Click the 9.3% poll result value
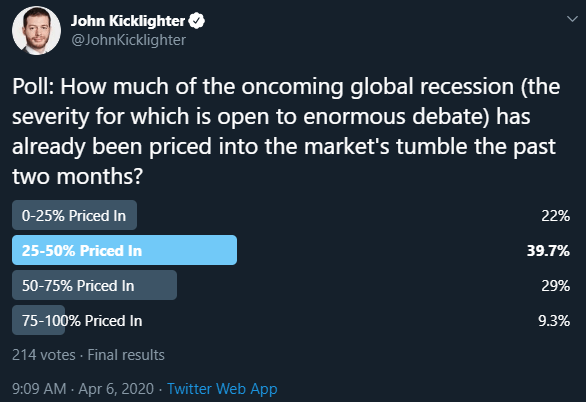 click(x=554, y=321)
